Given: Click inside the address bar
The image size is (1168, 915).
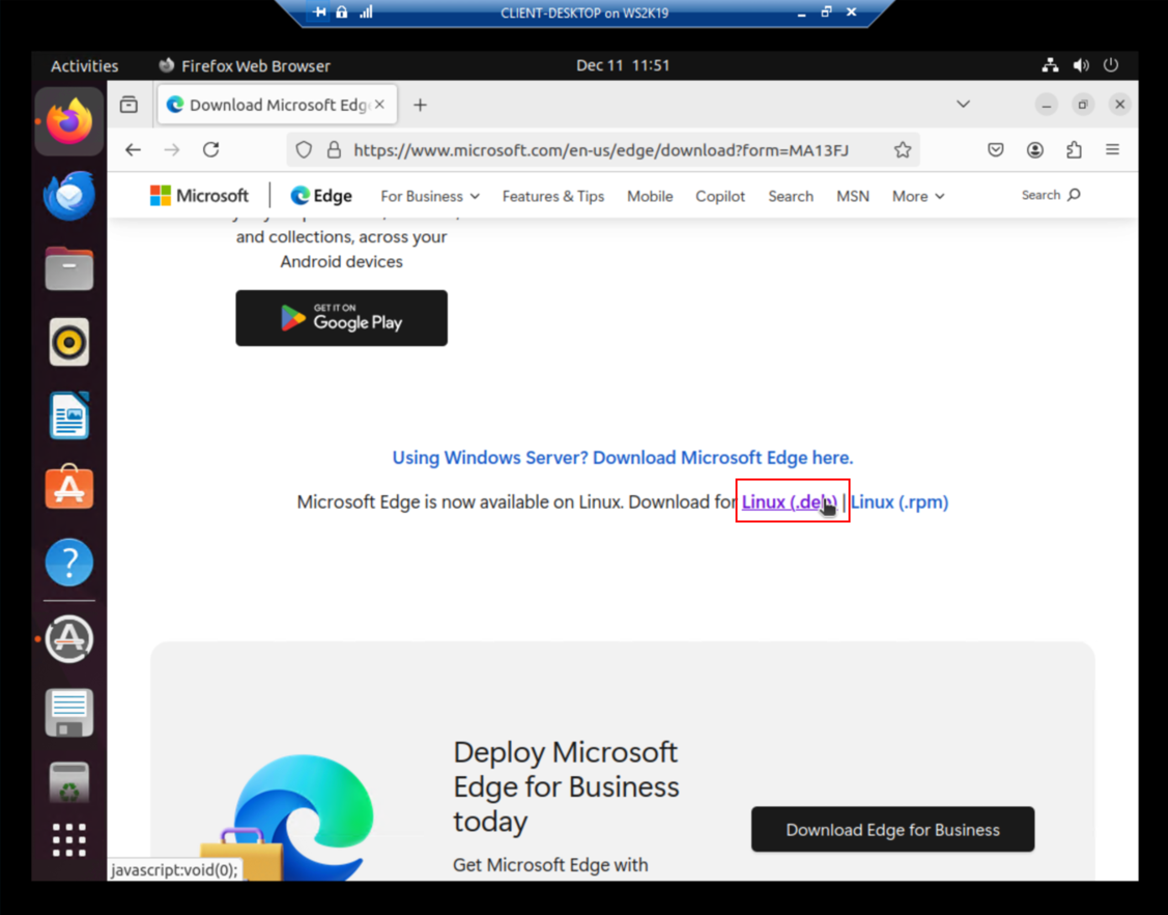Looking at the screenshot, I should tap(600, 149).
